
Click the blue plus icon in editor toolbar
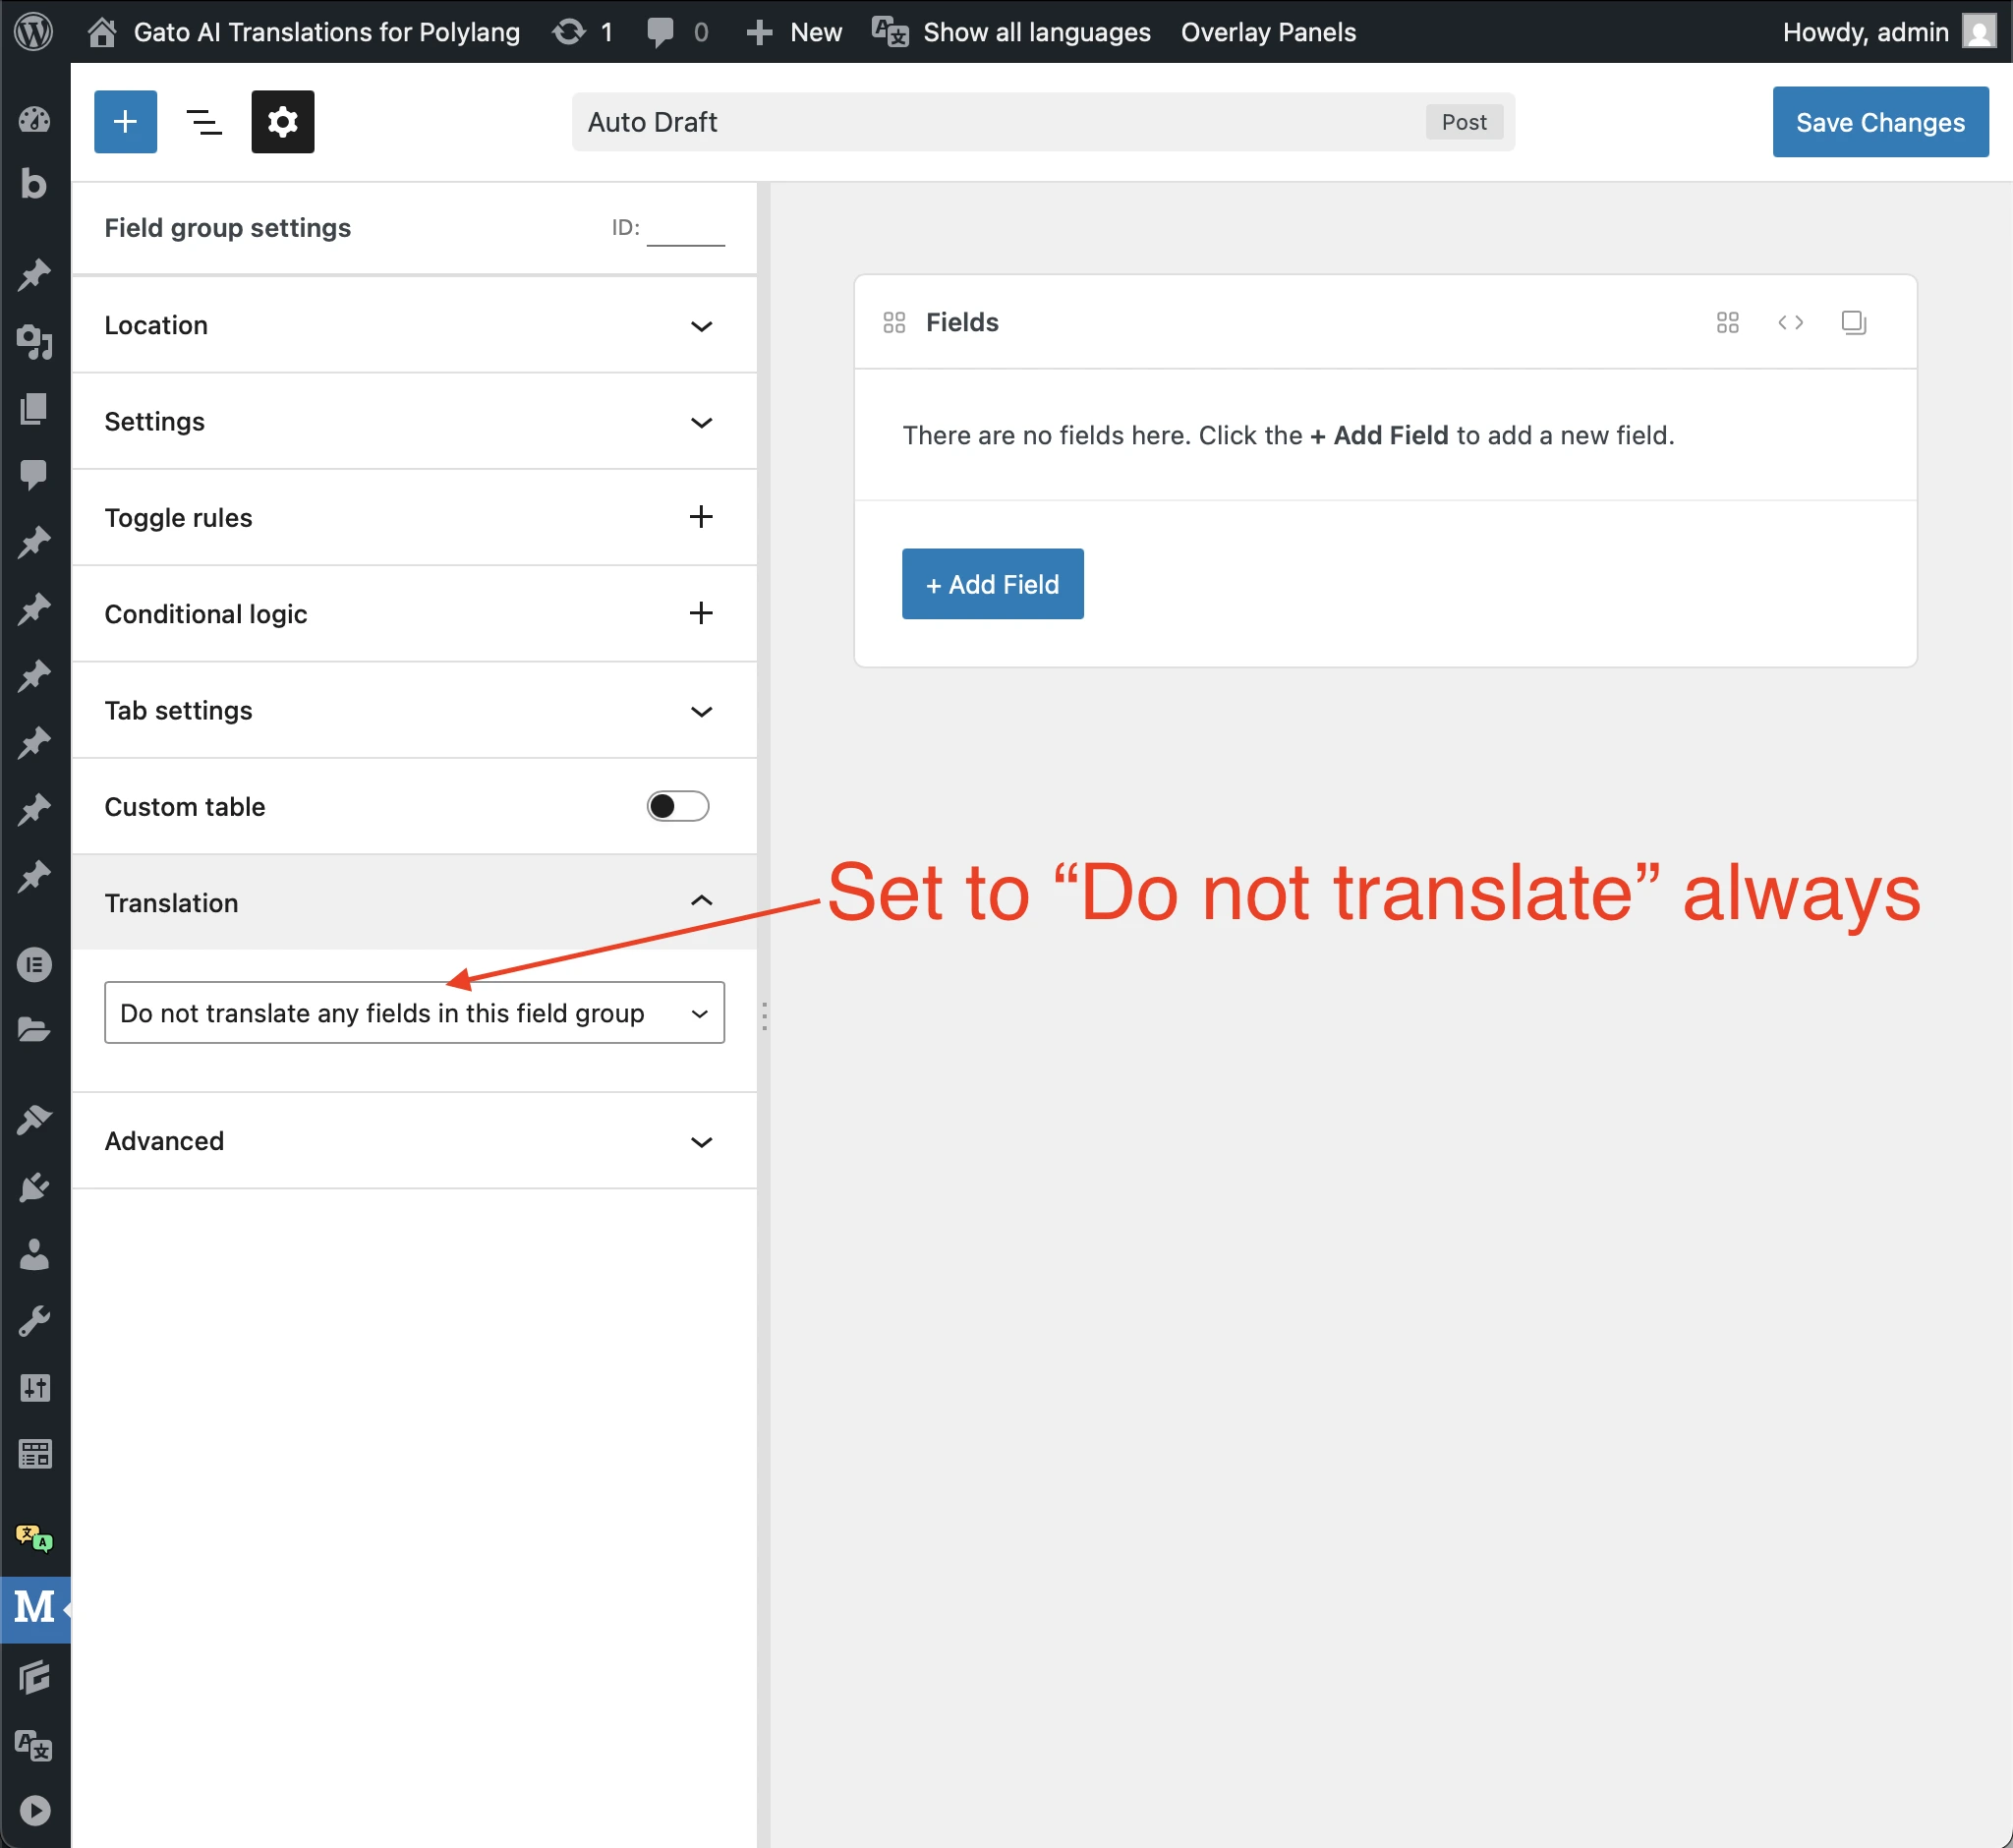click(x=124, y=121)
